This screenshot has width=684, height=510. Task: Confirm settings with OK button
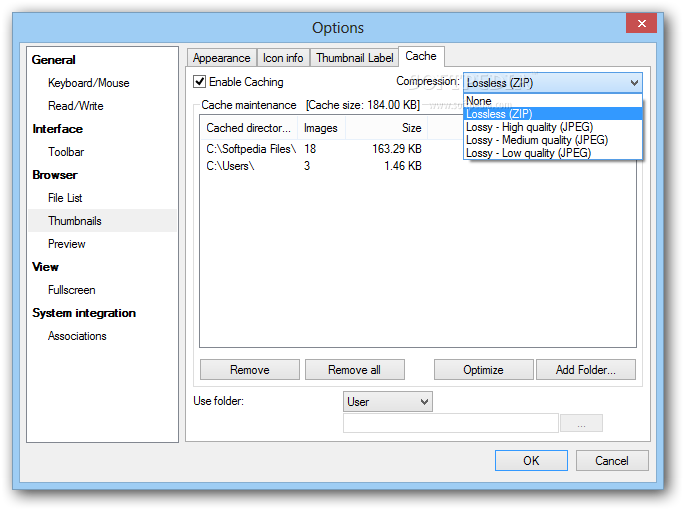[x=531, y=460]
